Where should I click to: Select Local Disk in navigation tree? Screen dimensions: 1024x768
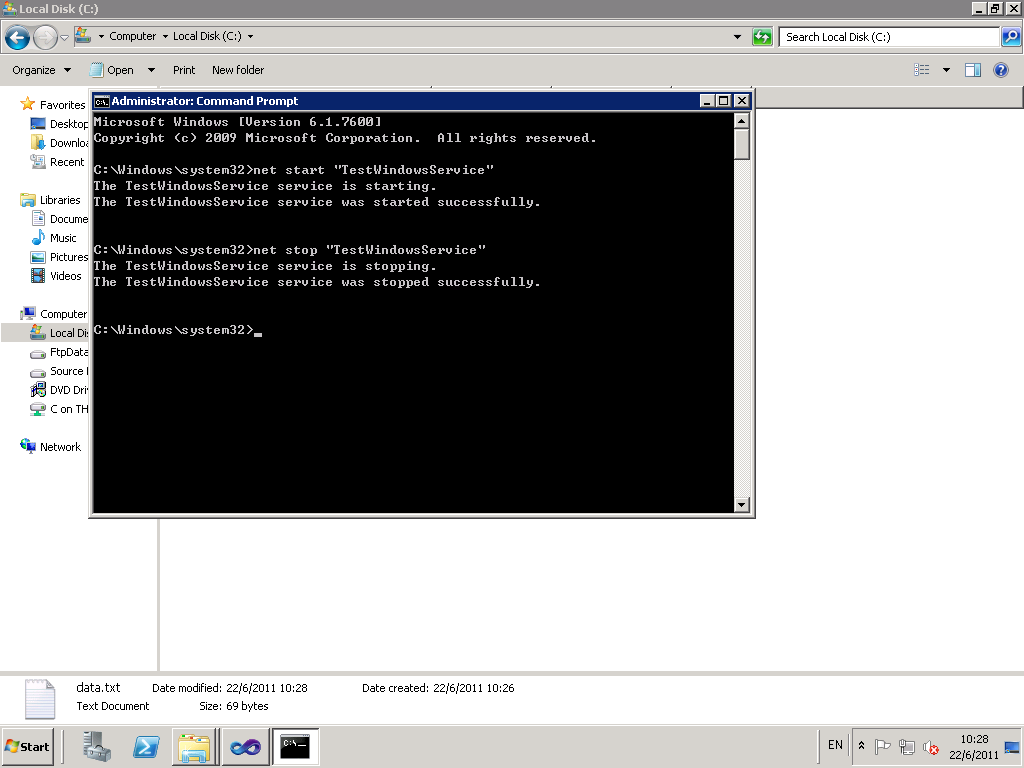tap(59, 333)
